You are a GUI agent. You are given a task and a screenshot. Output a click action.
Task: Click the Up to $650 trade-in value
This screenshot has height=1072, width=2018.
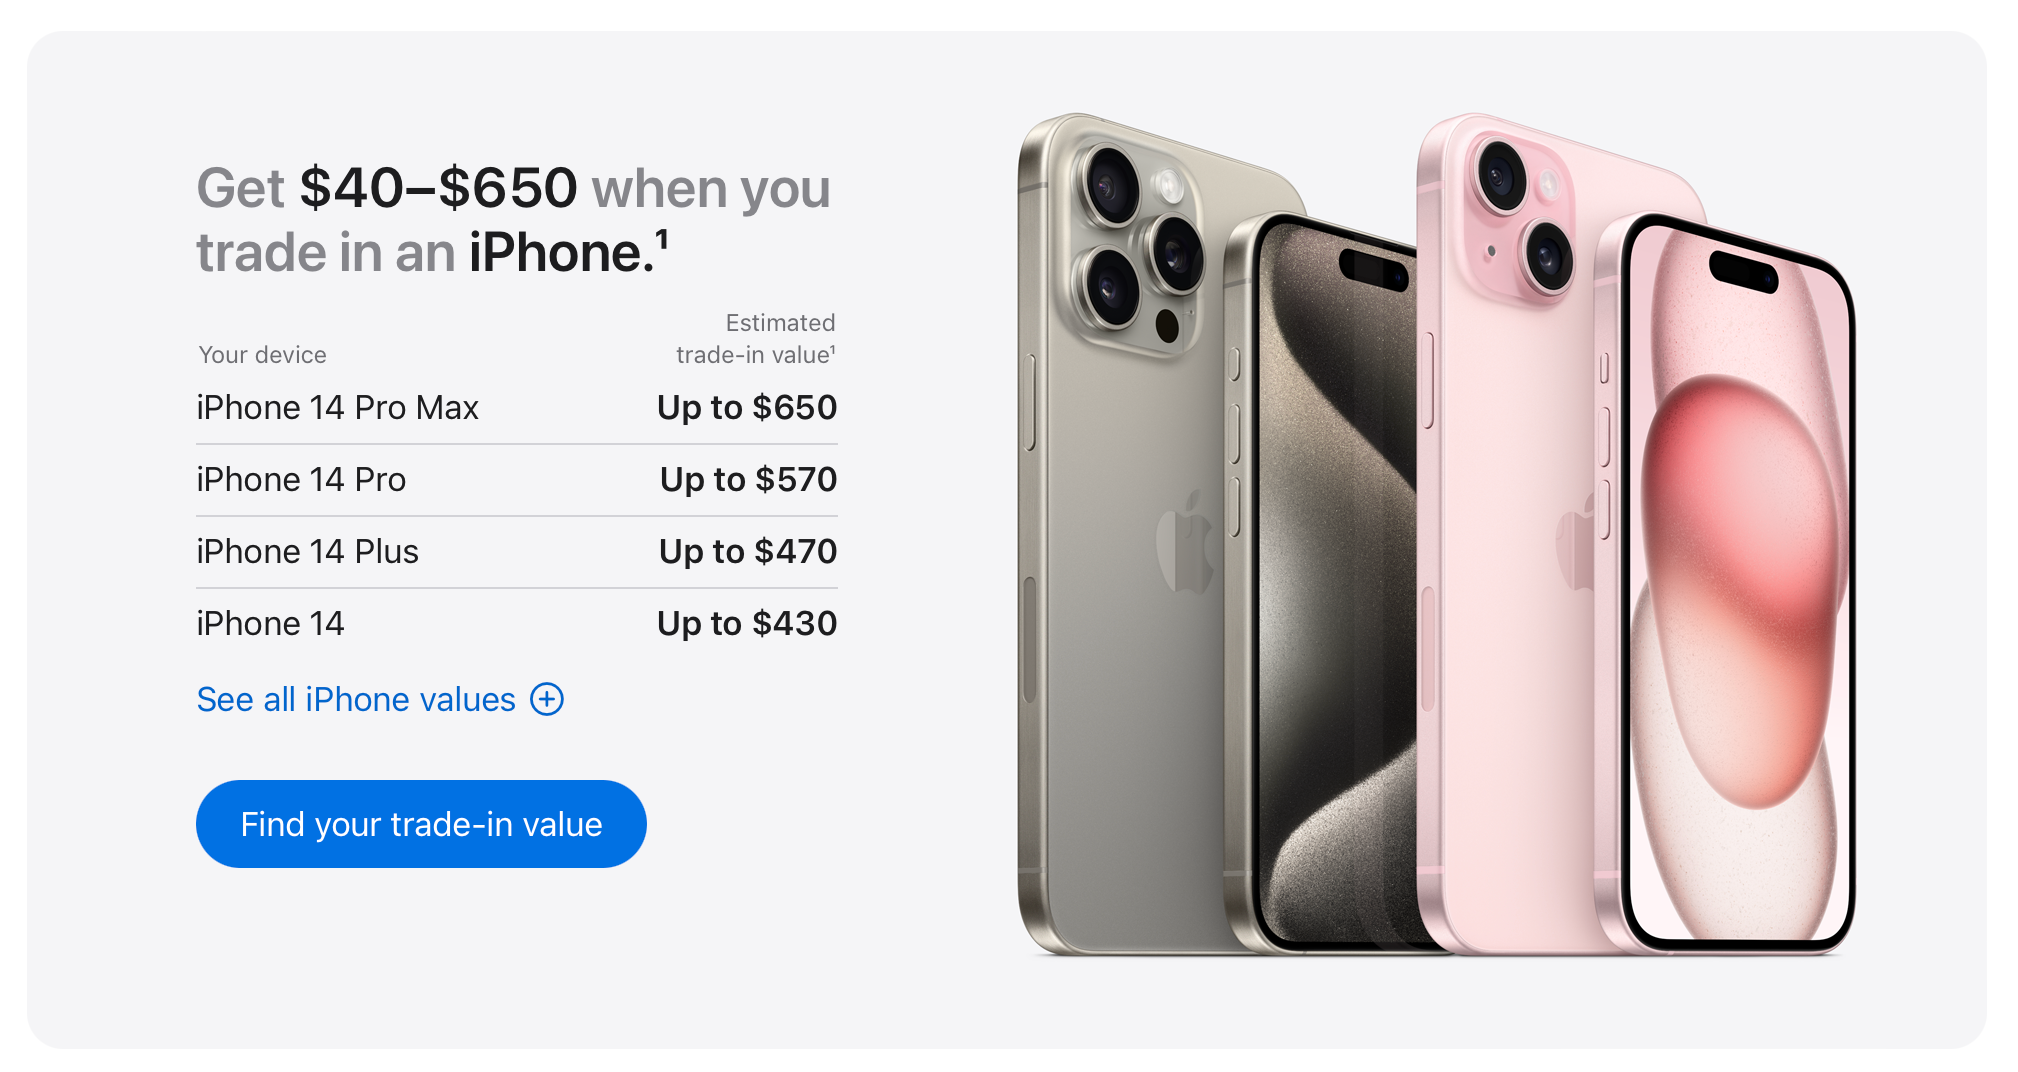tap(747, 408)
